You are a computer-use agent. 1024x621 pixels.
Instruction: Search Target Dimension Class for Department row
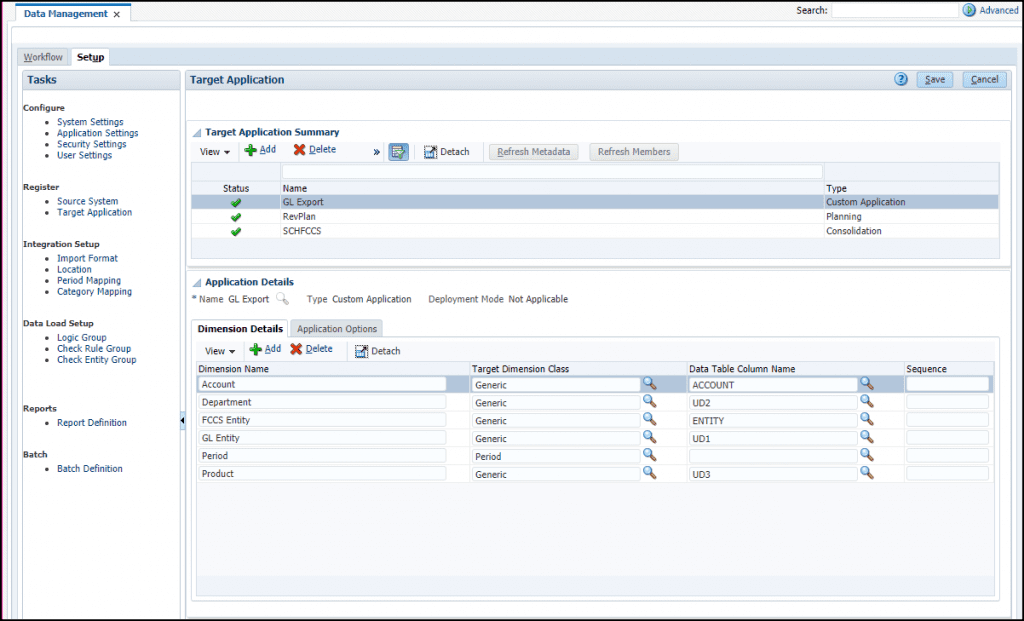click(650, 401)
